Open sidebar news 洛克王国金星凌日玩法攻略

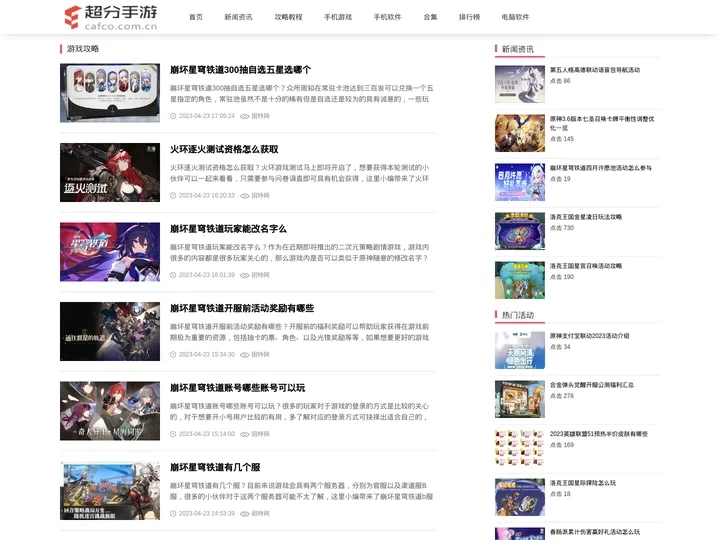click(x=585, y=217)
